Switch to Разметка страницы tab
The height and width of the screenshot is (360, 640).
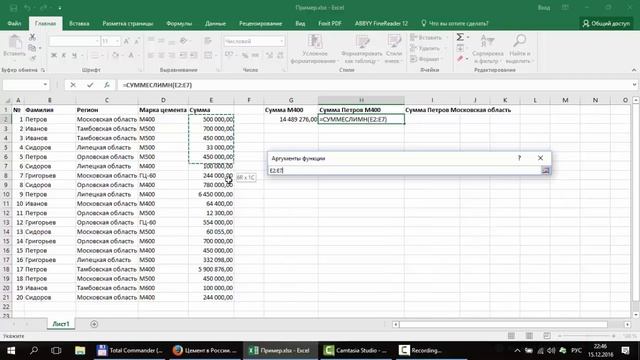128,24
